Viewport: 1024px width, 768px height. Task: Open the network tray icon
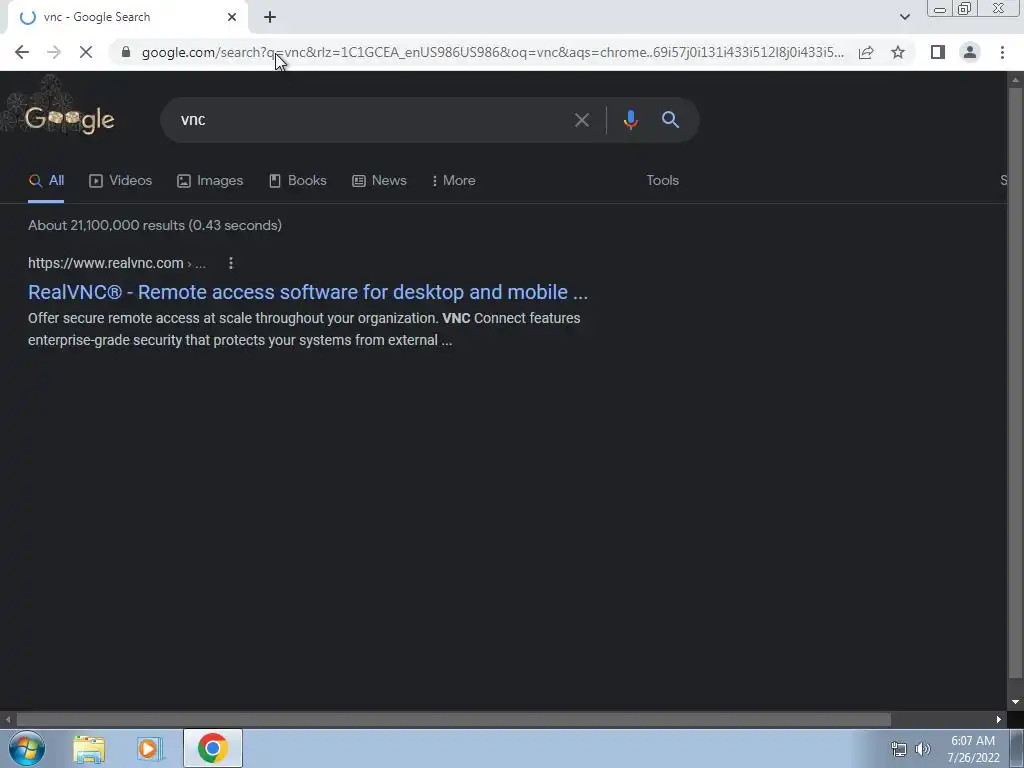[899, 749]
